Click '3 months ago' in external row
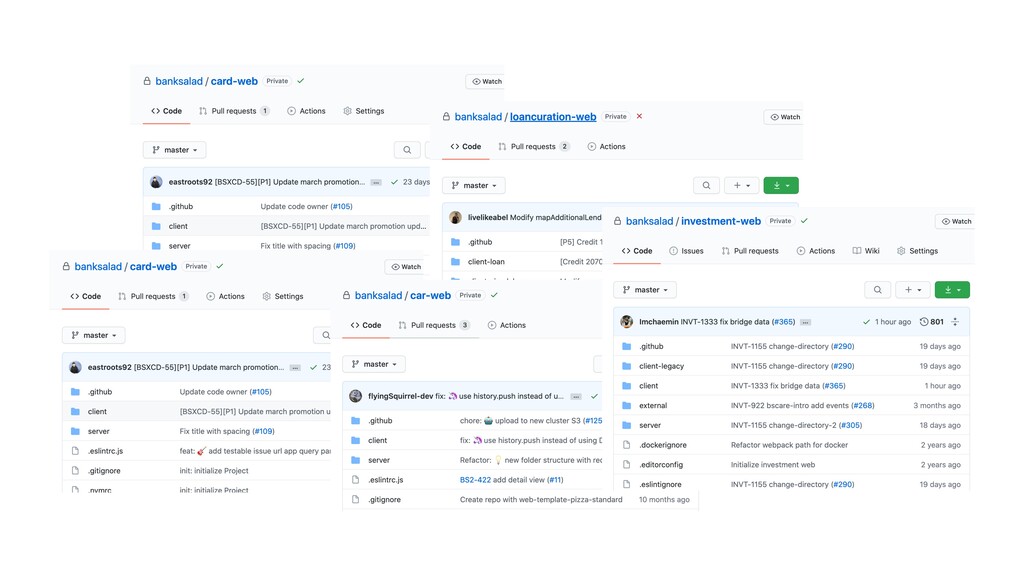Viewport: 1024px width, 576px height. point(936,406)
